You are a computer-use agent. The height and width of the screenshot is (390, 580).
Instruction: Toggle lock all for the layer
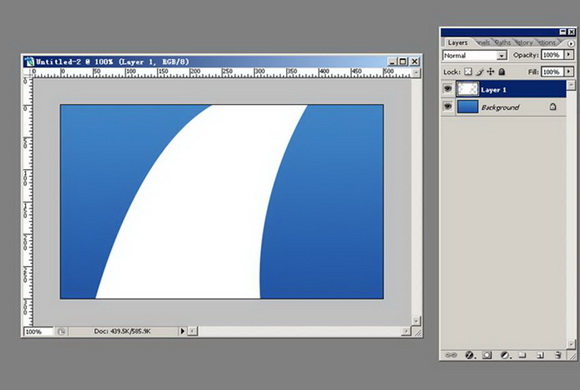(x=502, y=72)
